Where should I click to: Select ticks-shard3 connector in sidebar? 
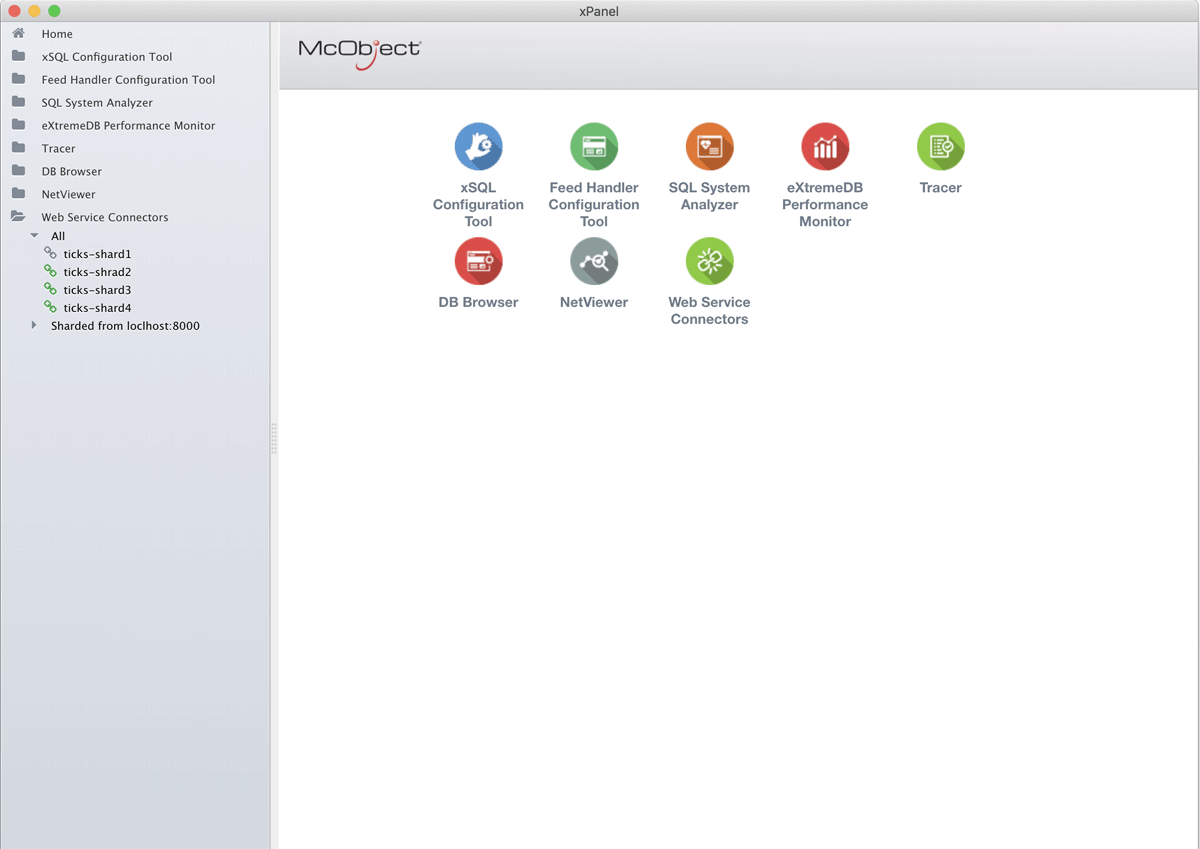tap(97, 290)
